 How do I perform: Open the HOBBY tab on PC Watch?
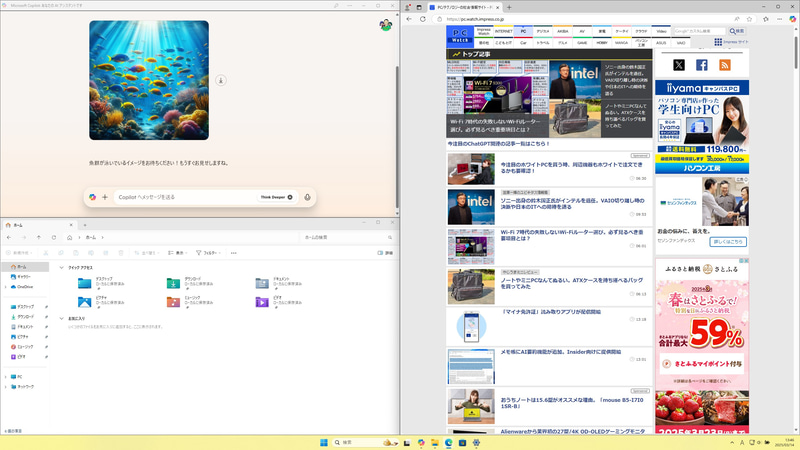coord(602,43)
